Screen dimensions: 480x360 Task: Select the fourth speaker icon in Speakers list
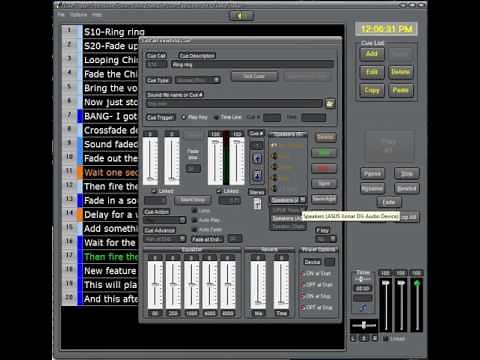click(x=274, y=177)
